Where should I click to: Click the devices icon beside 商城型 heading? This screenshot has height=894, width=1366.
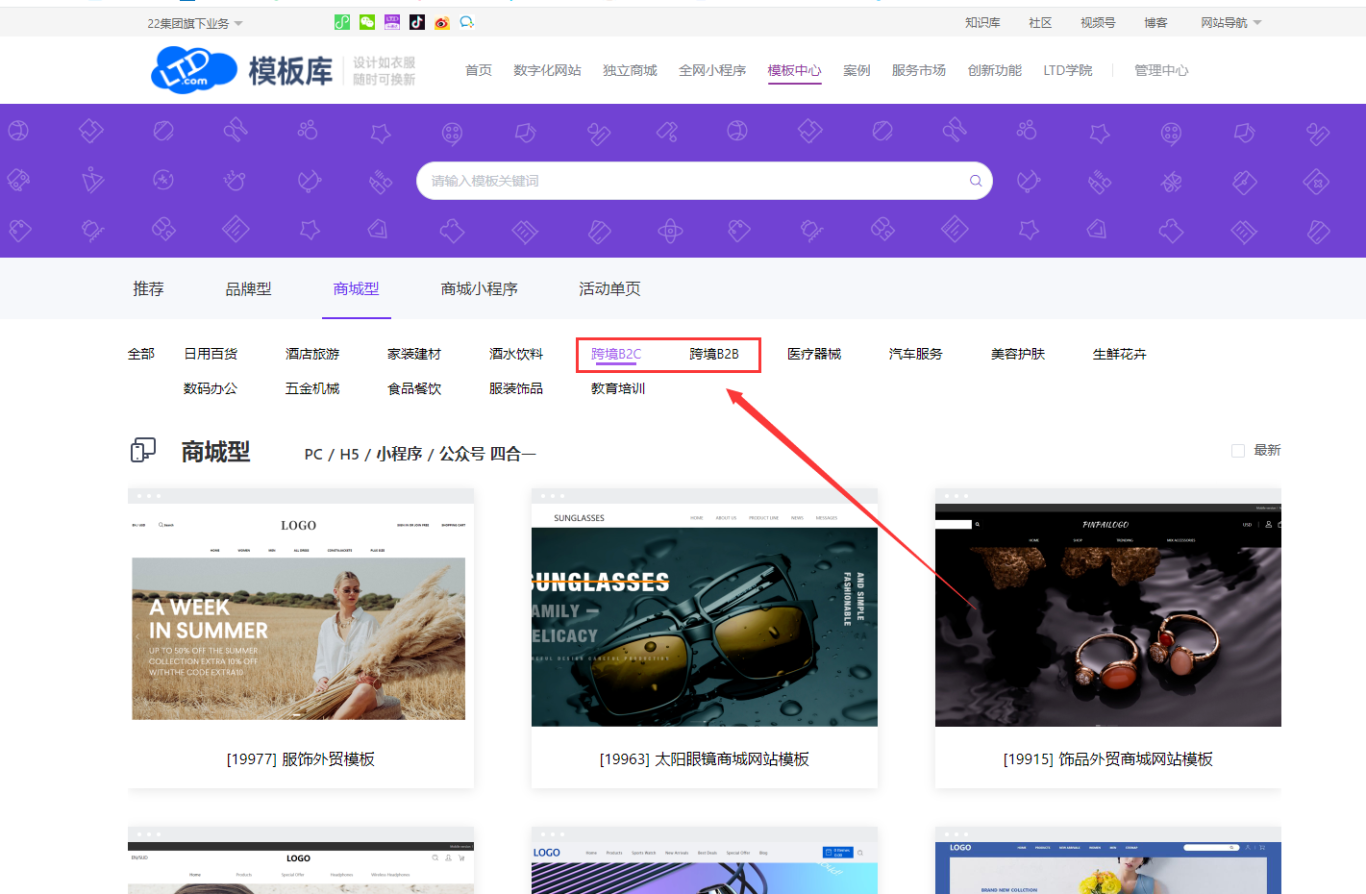click(144, 451)
